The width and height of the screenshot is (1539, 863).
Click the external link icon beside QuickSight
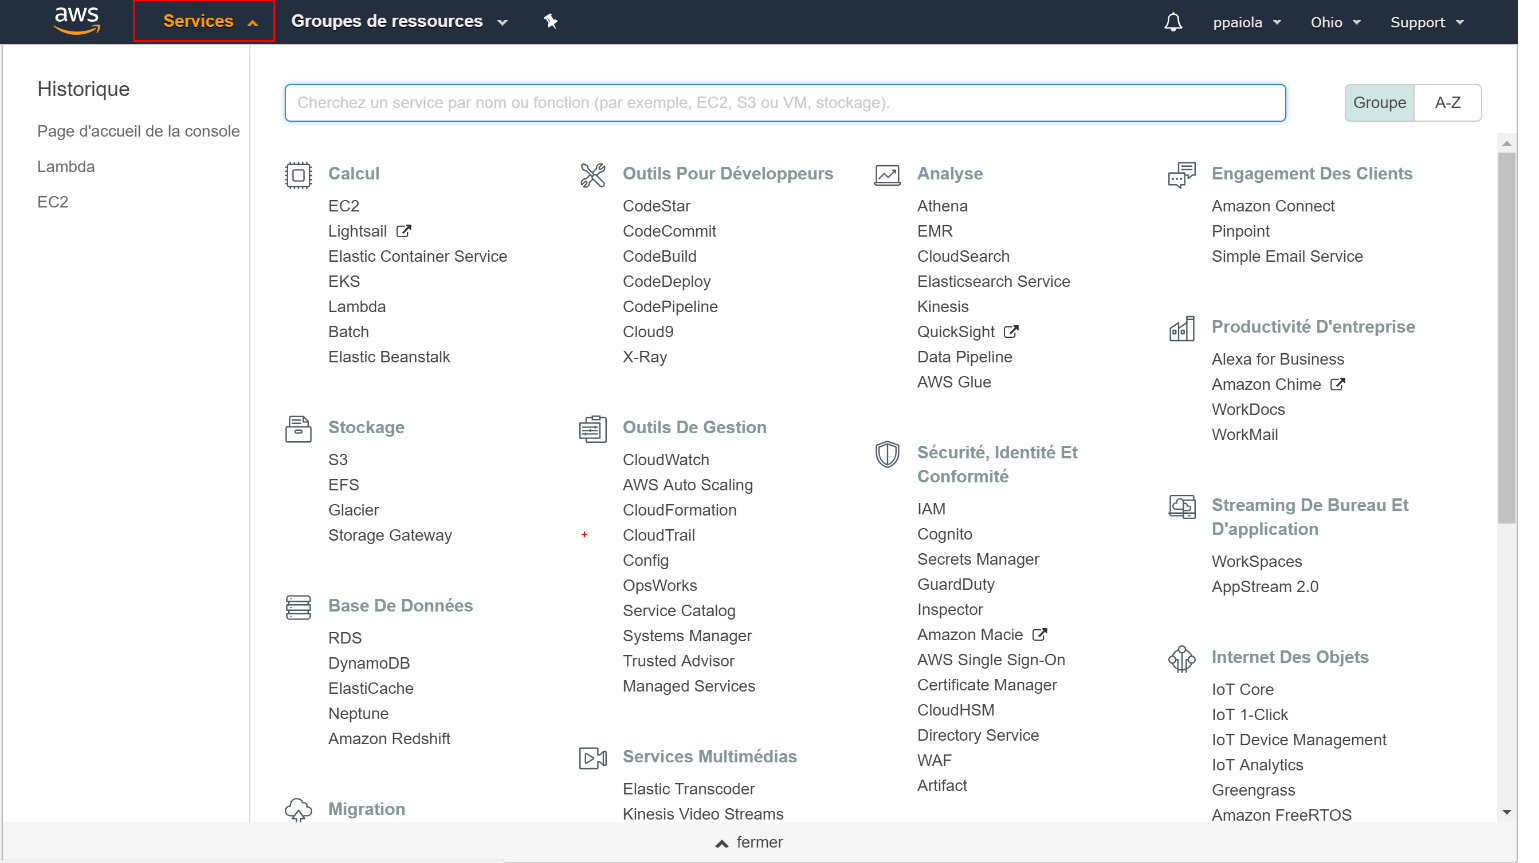(1011, 331)
